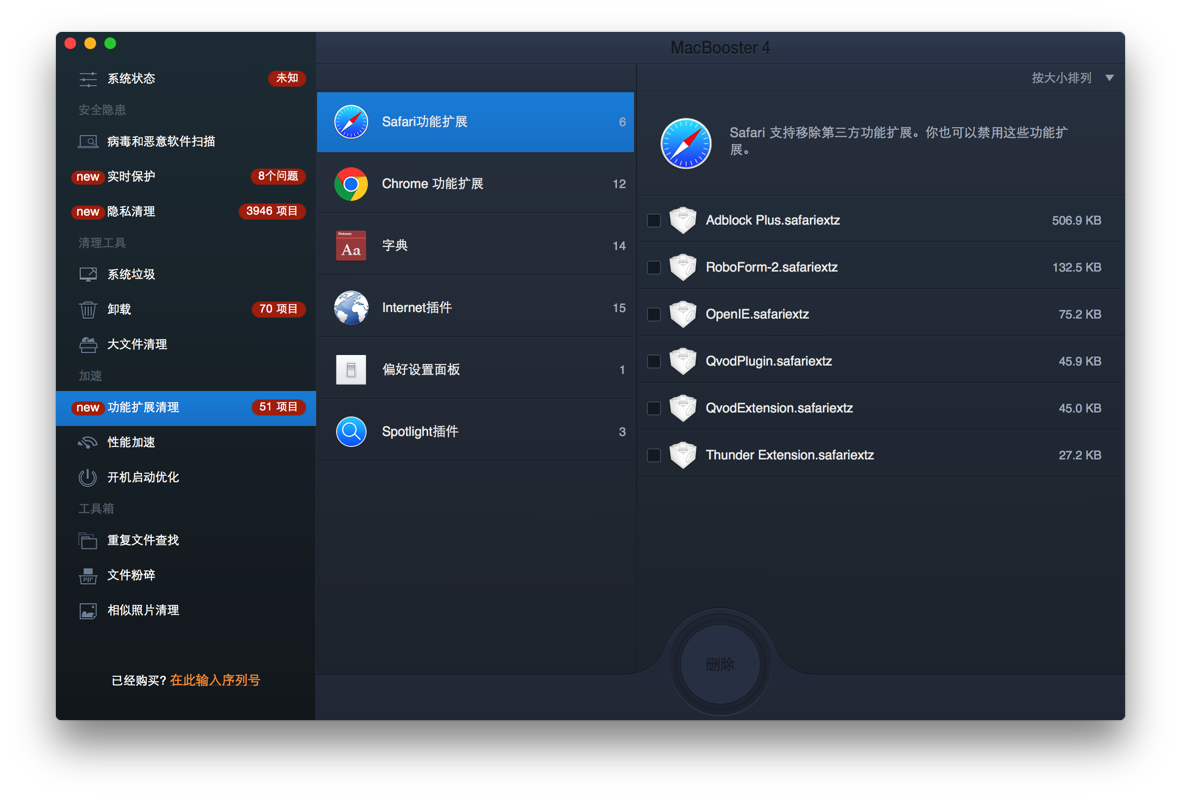Click the Adblock Plus extension package icon

click(683, 220)
